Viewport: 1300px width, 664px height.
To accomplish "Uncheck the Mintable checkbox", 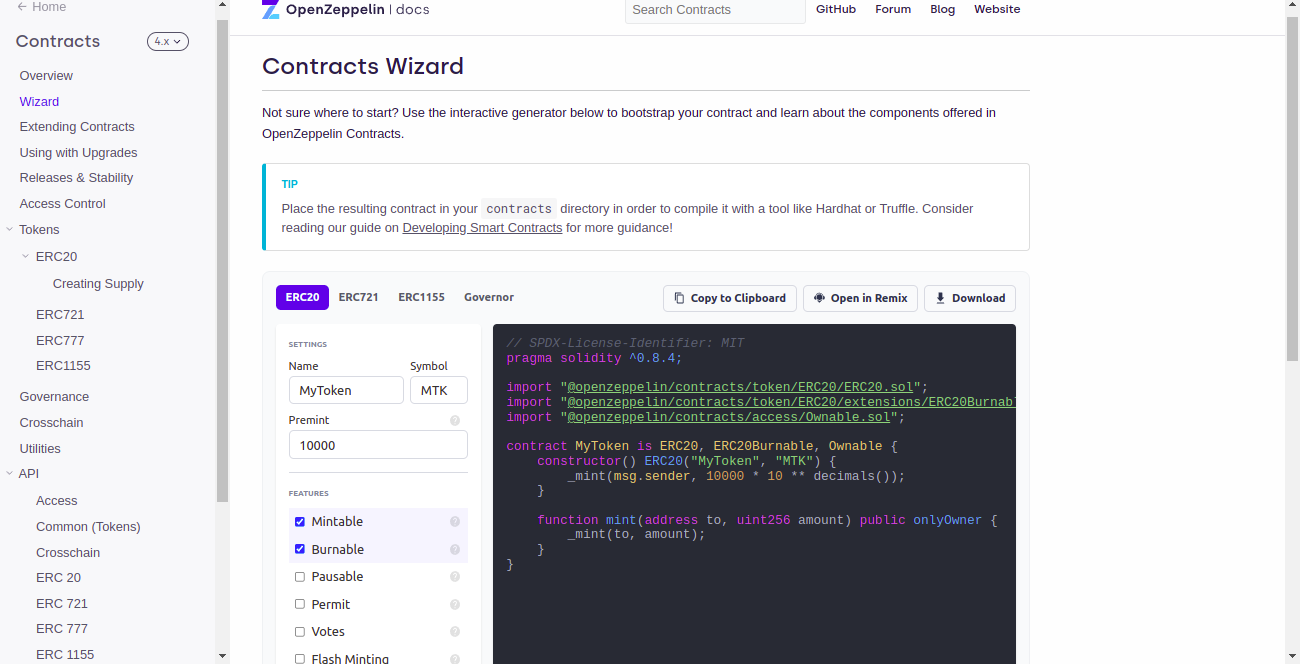I will click(300, 522).
